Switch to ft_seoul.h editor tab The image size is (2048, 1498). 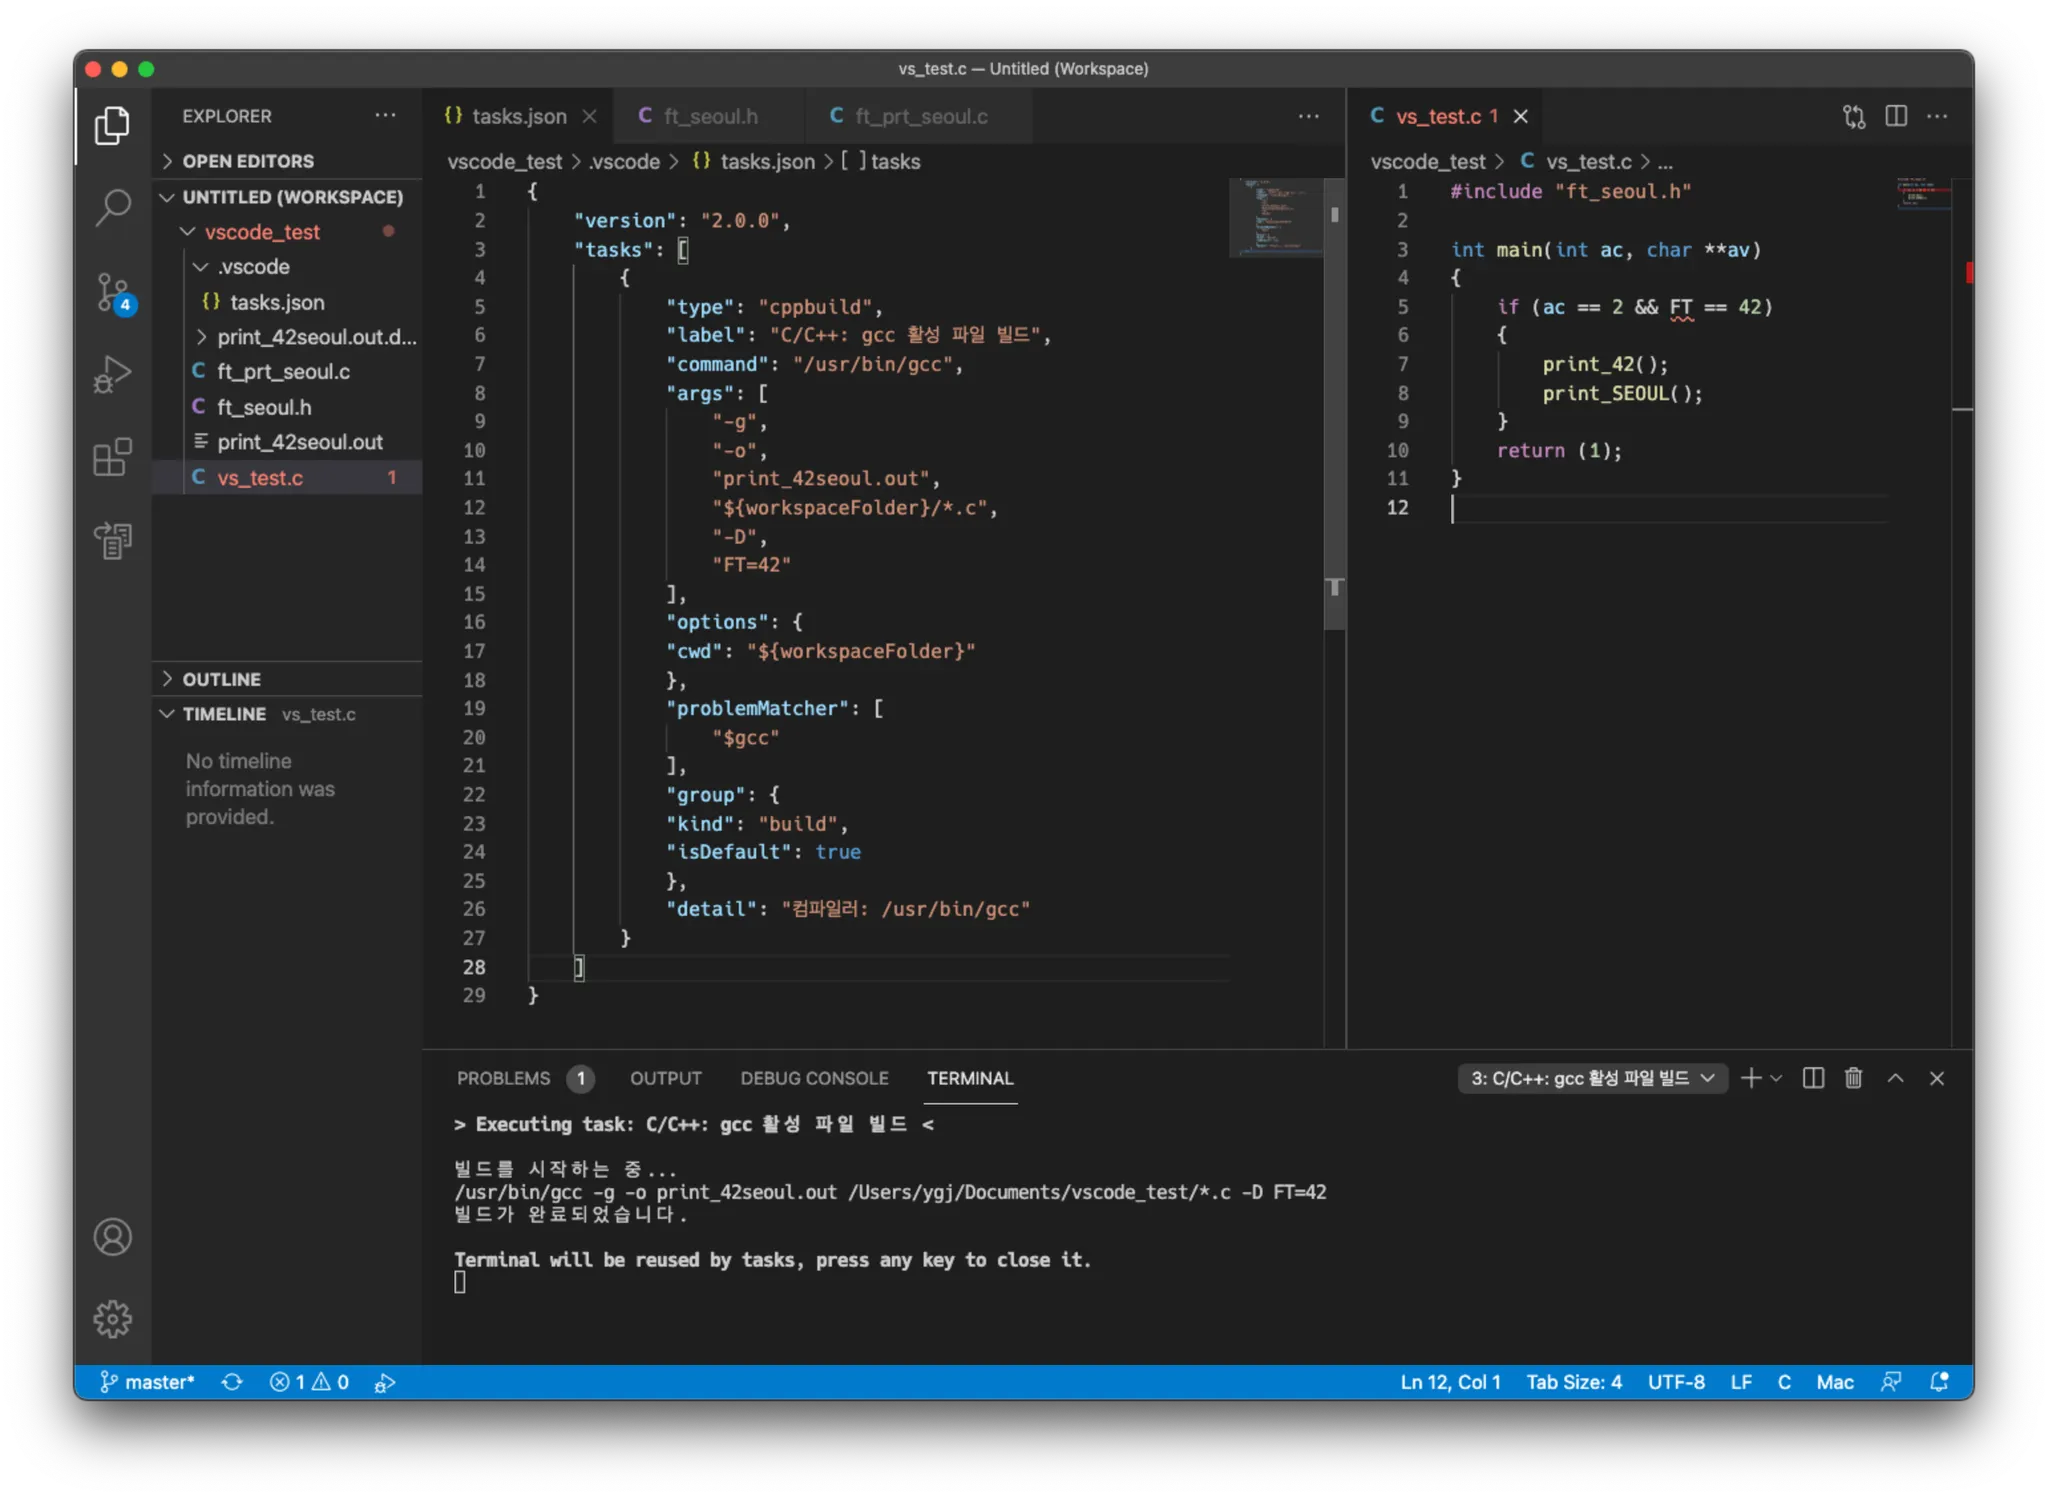click(x=710, y=116)
